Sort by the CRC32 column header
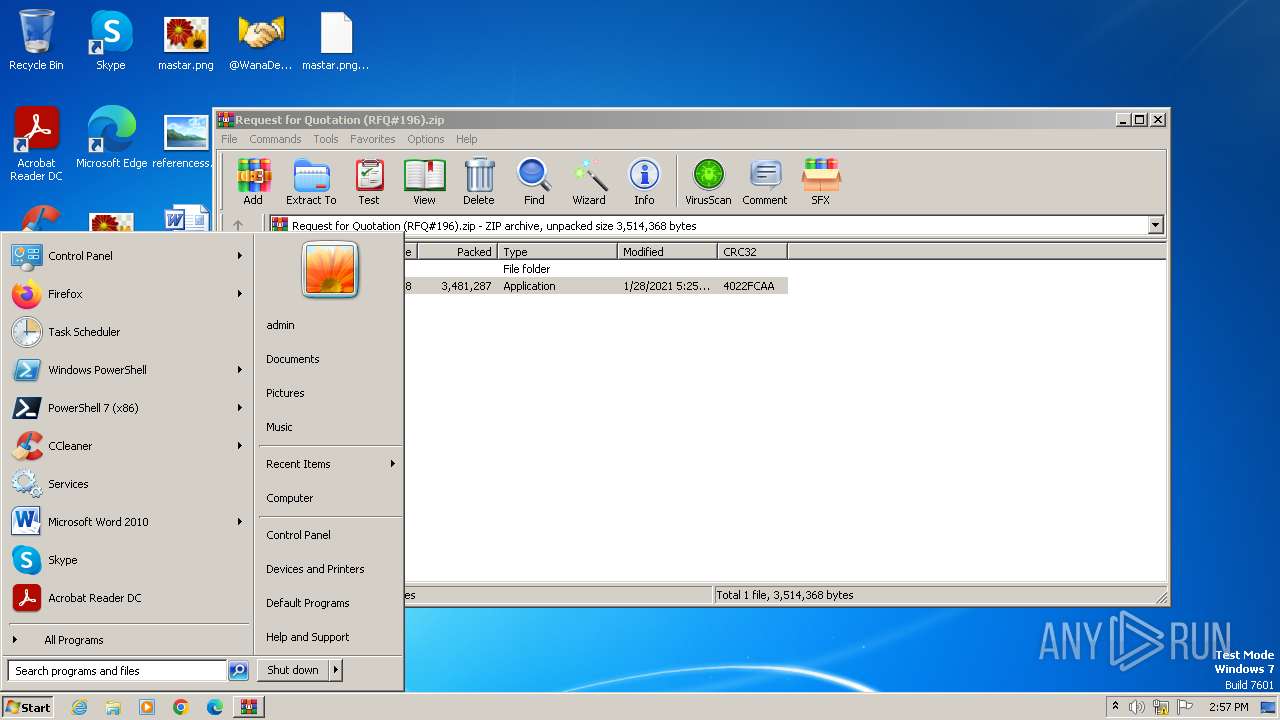Screen dimensions: 1280x720 click(752, 252)
